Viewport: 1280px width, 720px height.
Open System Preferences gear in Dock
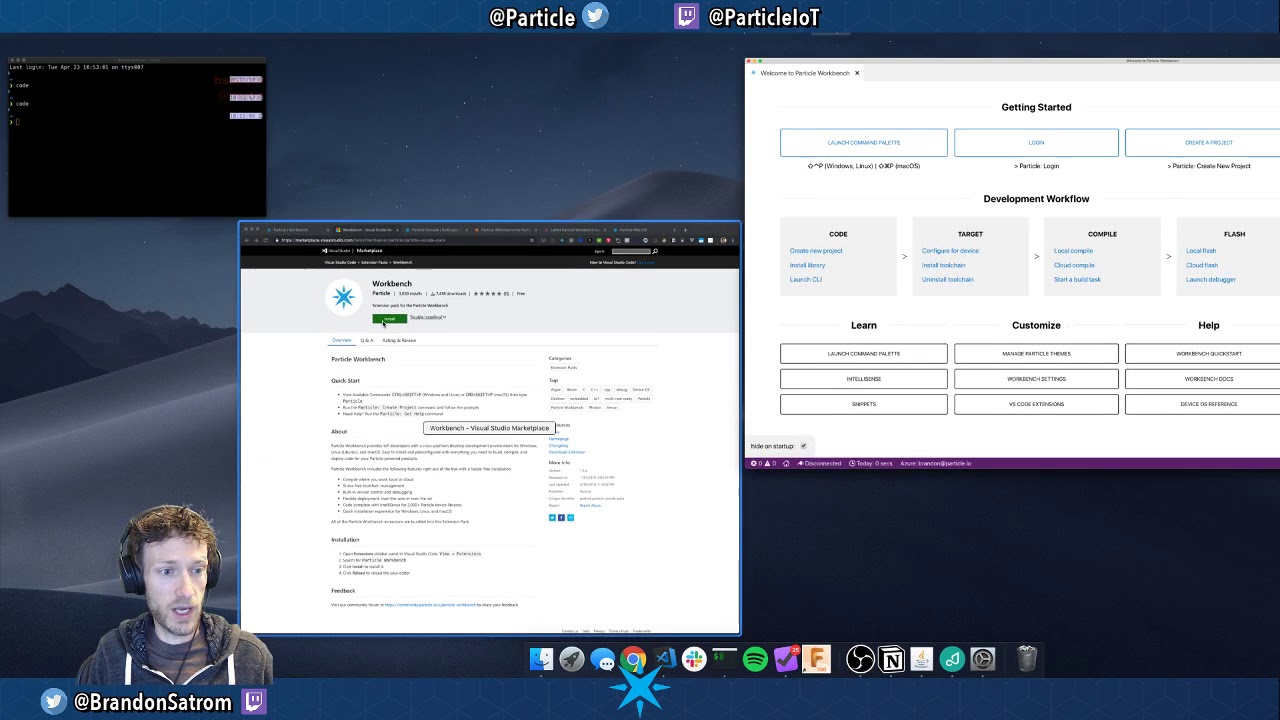point(983,659)
